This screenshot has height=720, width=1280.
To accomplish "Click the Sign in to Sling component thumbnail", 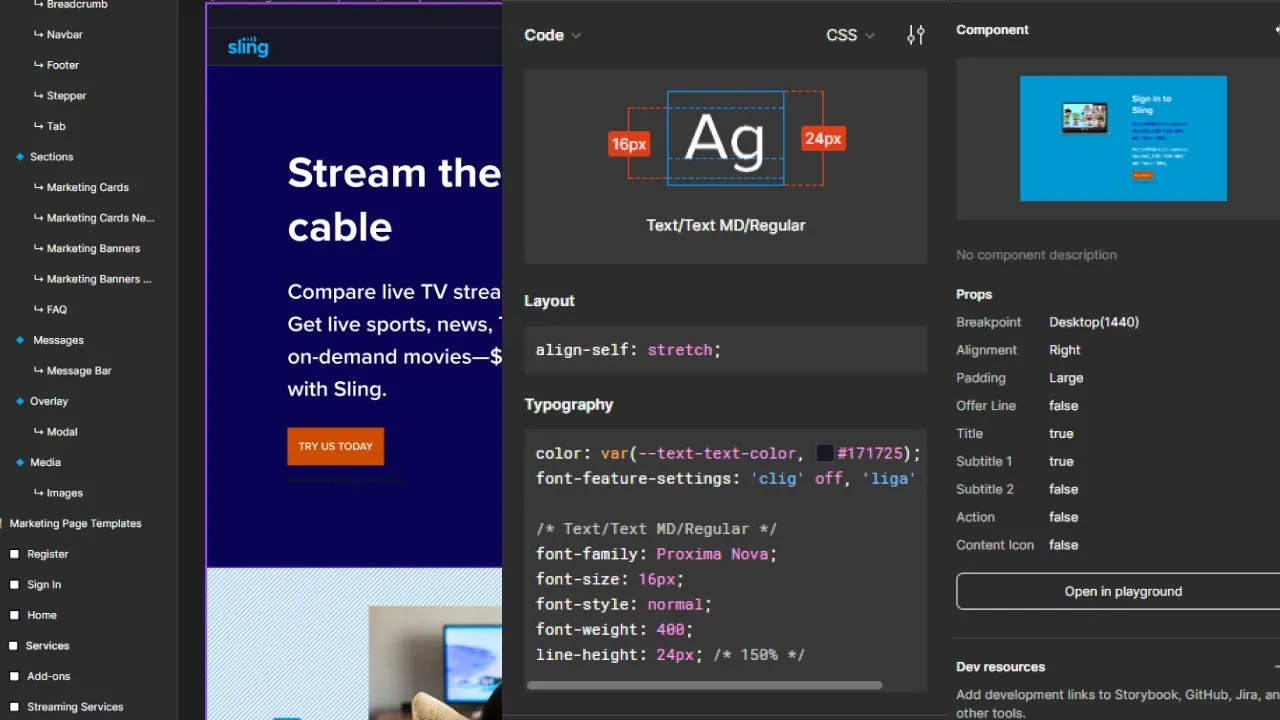I will click(x=1123, y=138).
